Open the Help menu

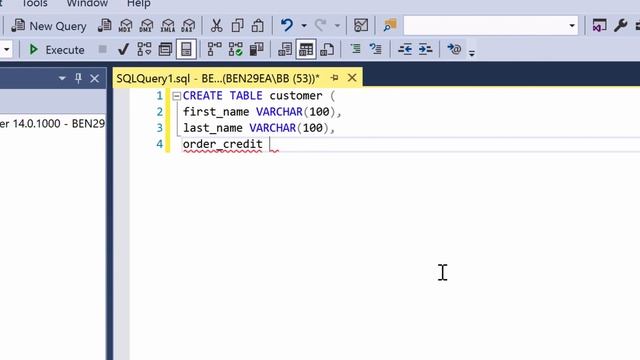[139, 4]
